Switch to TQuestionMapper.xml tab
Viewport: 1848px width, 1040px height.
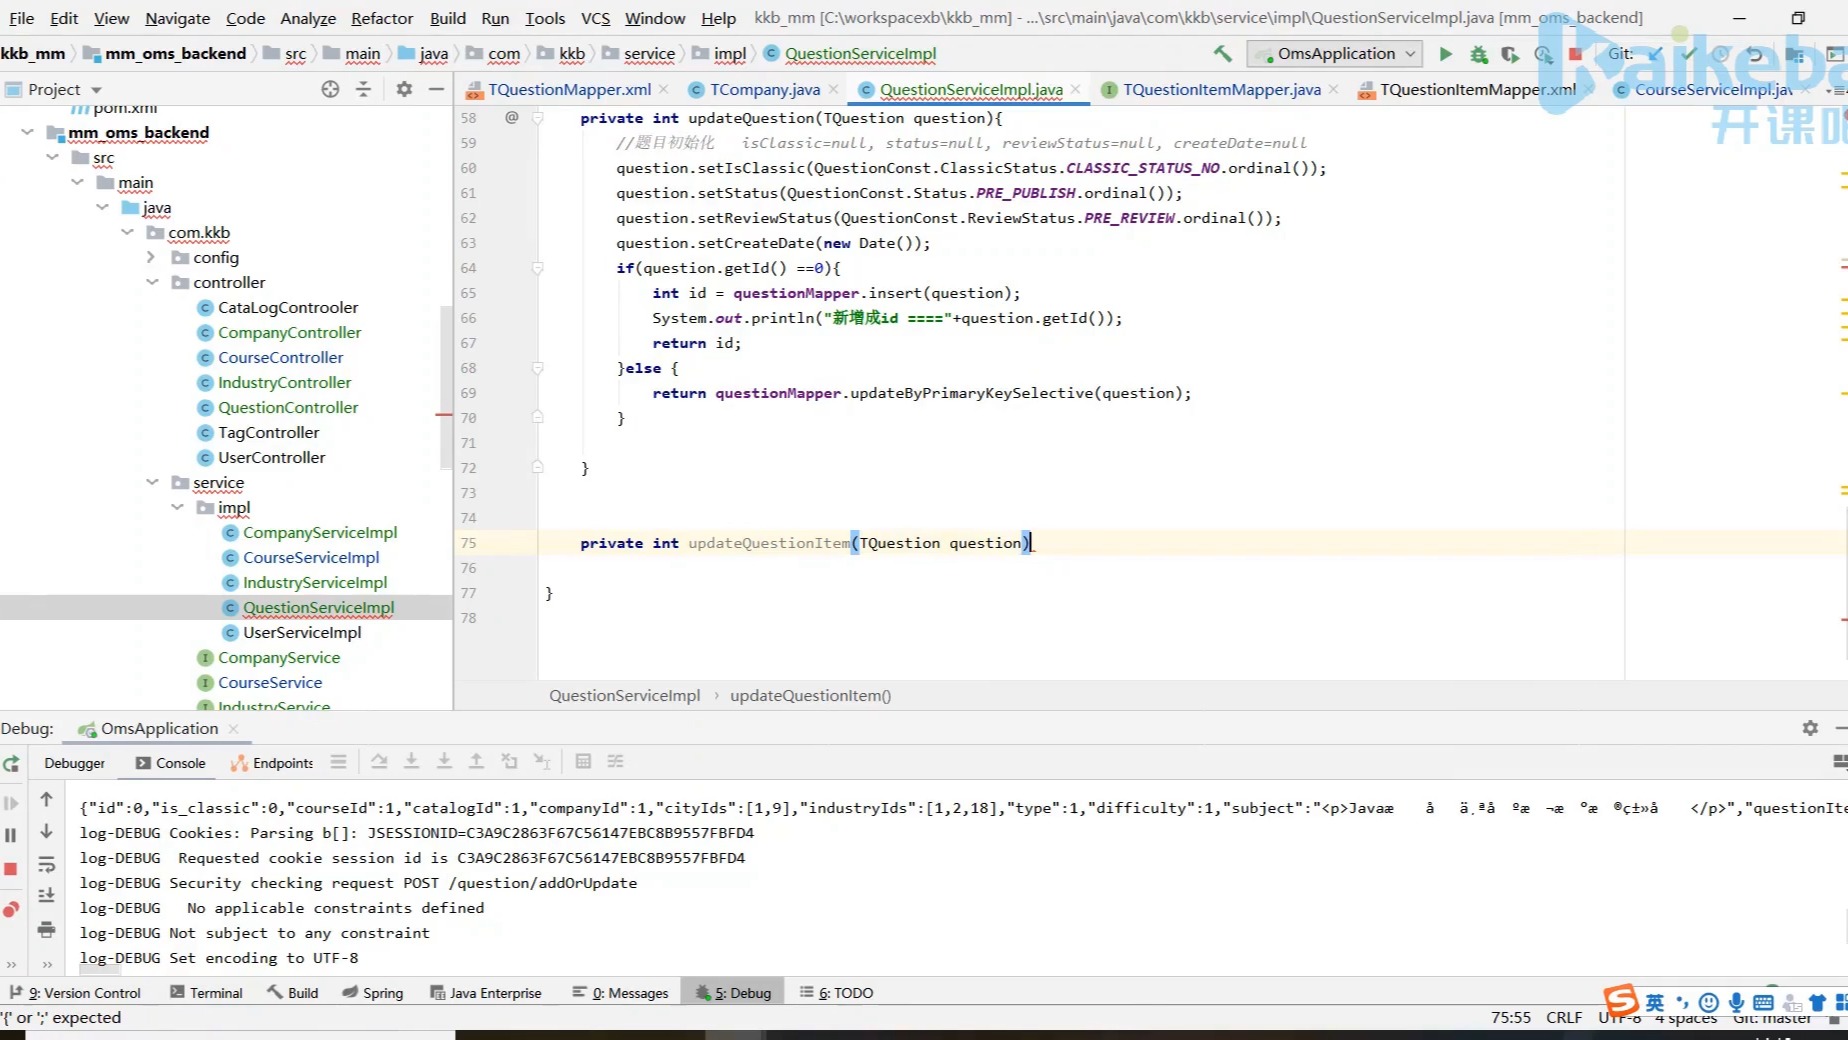coord(569,90)
